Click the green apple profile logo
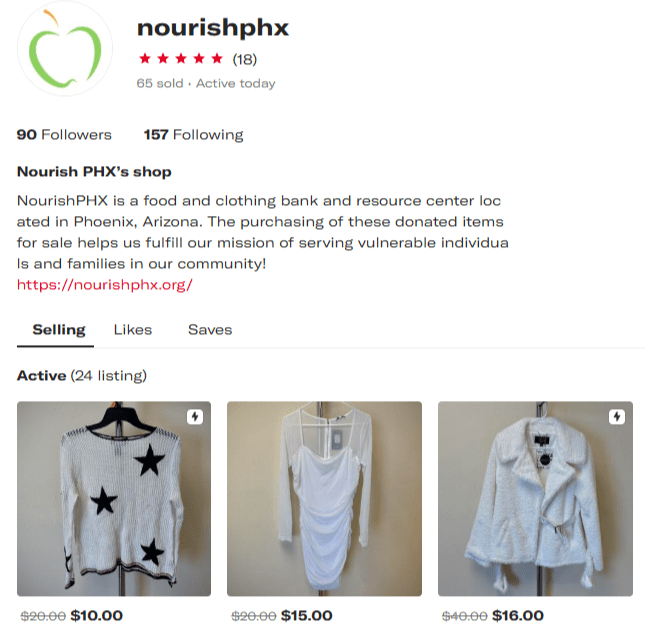Image resolution: width=645 pixels, height=634 pixels. pos(65,48)
